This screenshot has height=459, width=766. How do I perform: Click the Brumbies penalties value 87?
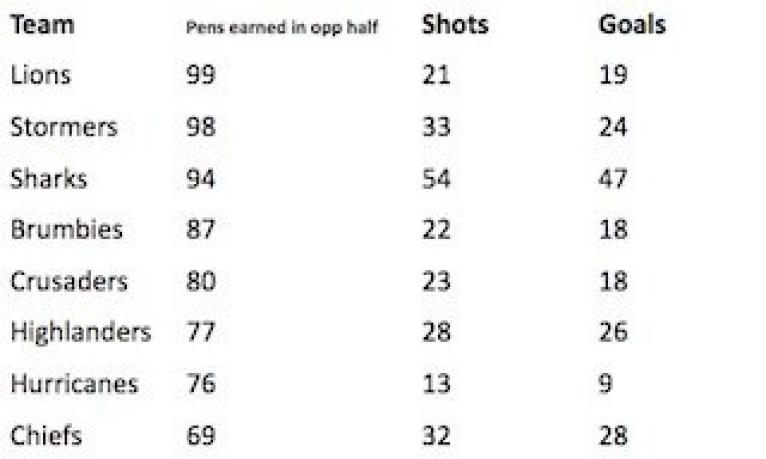click(201, 230)
